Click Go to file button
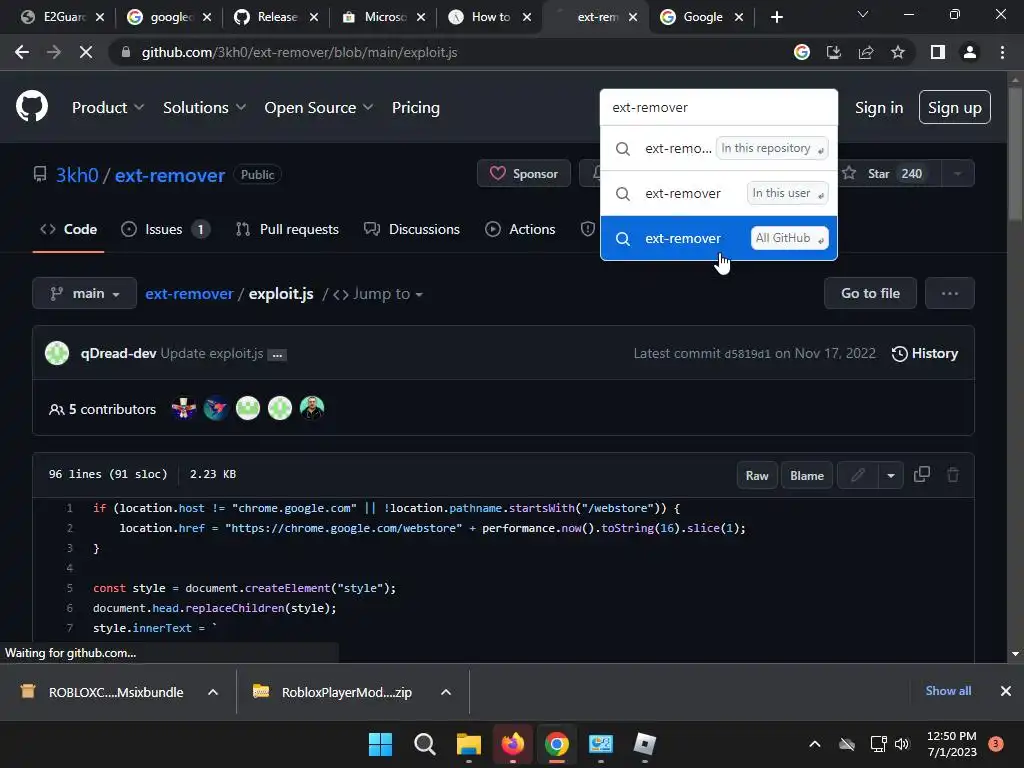 tap(870, 293)
